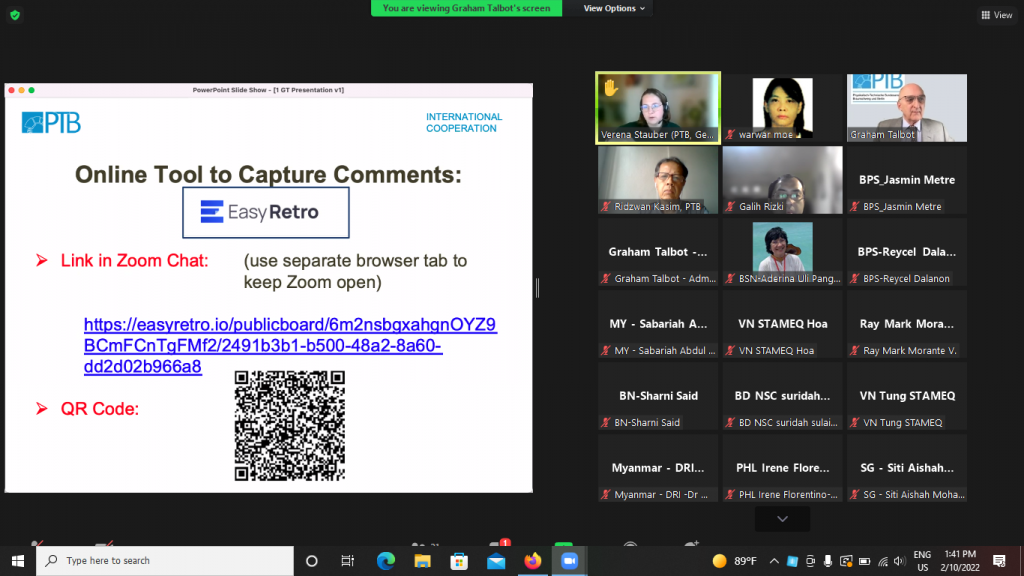The width and height of the screenshot is (1024, 576).
Task: Open Microsoft Store from the taskbar
Action: pos(459,560)
